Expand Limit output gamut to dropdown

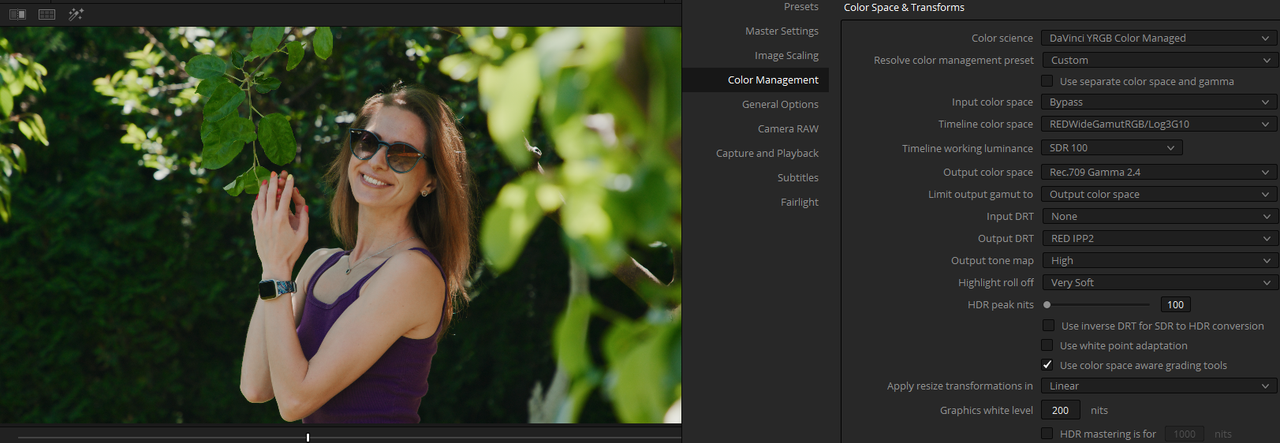point(1159,194)
